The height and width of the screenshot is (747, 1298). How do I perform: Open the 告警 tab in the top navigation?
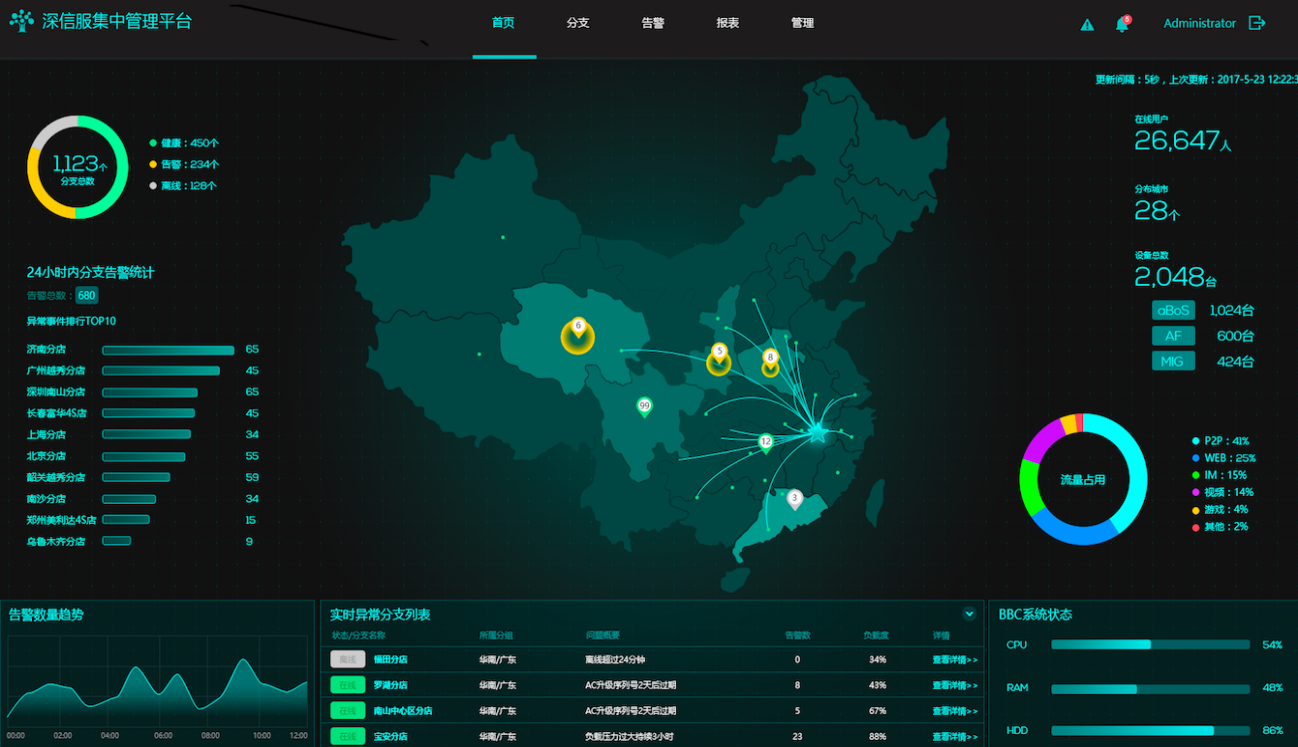pyautogui.click(x=653, y=23)
